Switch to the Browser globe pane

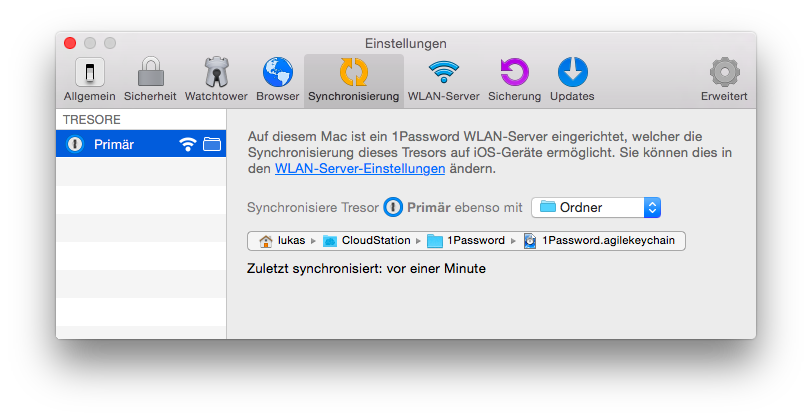278,79
